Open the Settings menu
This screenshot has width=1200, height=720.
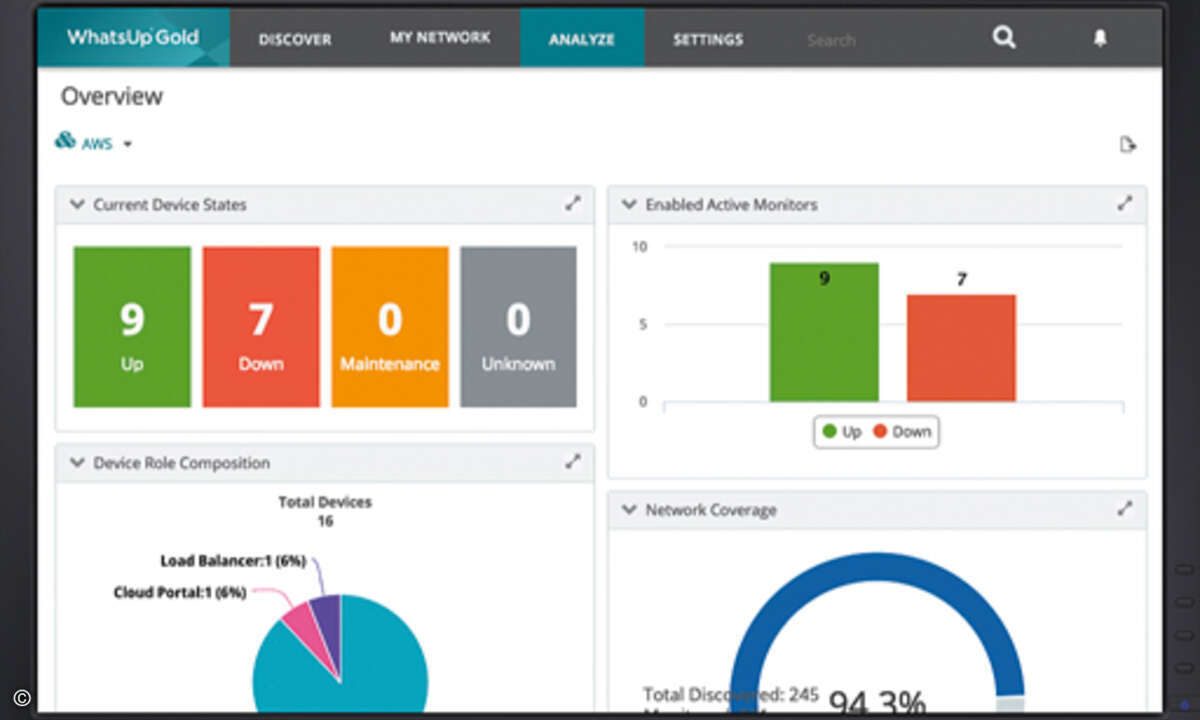click(x=708, y=40)
